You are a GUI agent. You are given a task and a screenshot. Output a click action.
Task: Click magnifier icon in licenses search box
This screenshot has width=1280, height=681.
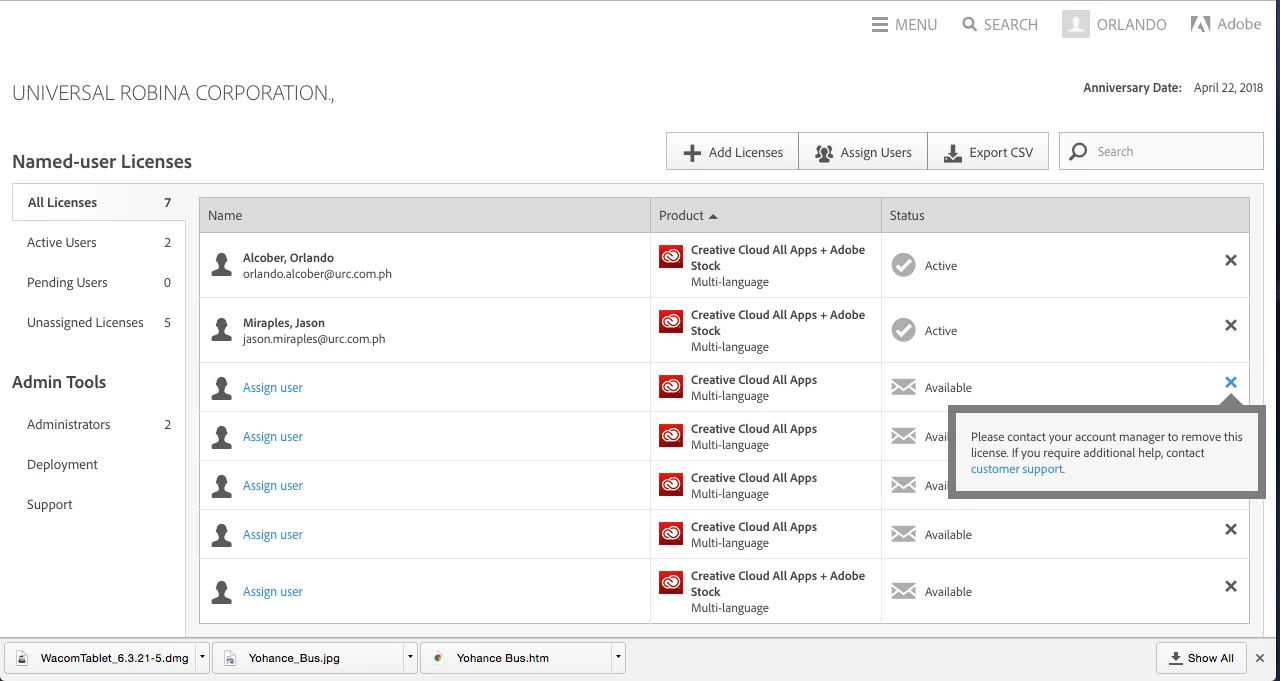coord(1078,152)
